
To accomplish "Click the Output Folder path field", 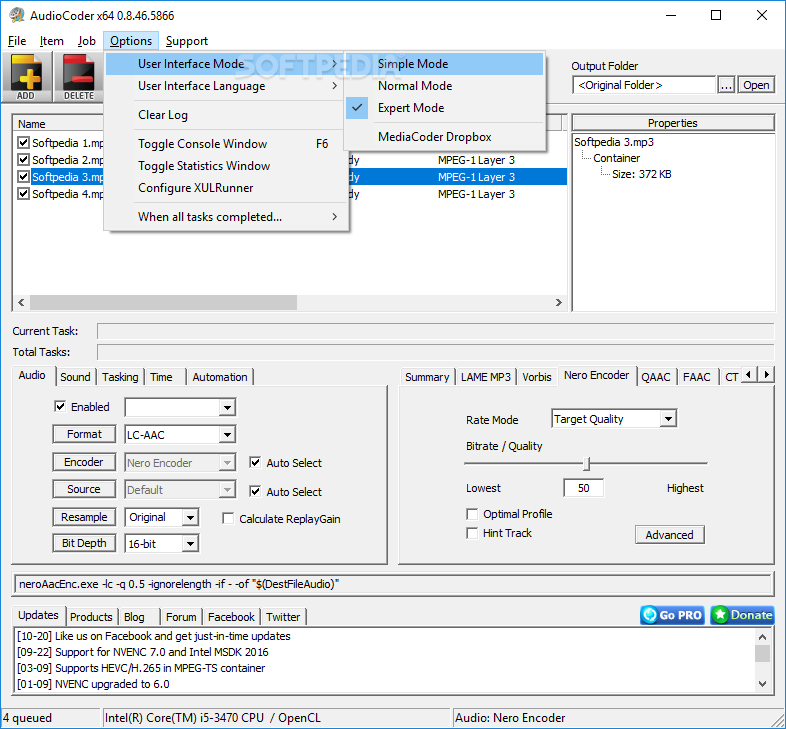I will [x=644, y=85].
